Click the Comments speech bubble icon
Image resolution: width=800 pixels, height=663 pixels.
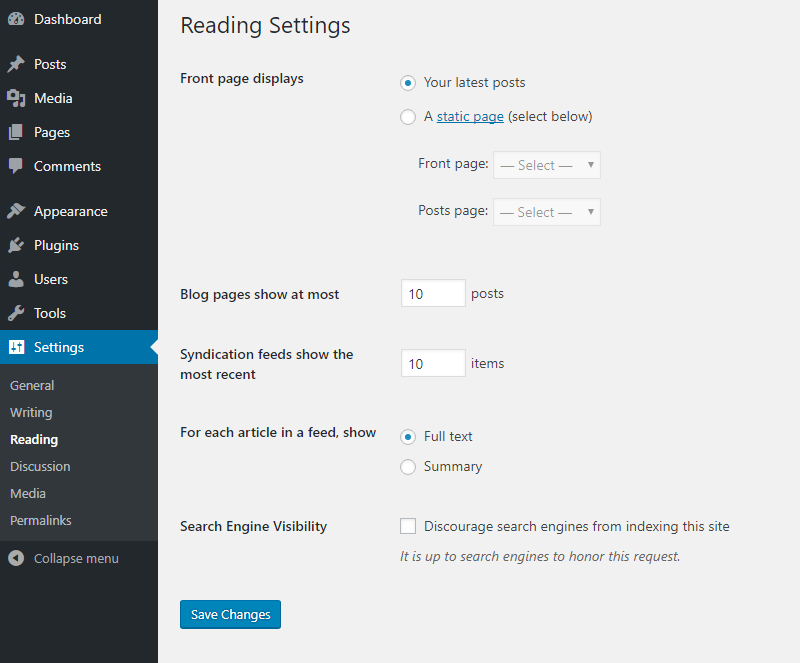click(x=16, y=166)
